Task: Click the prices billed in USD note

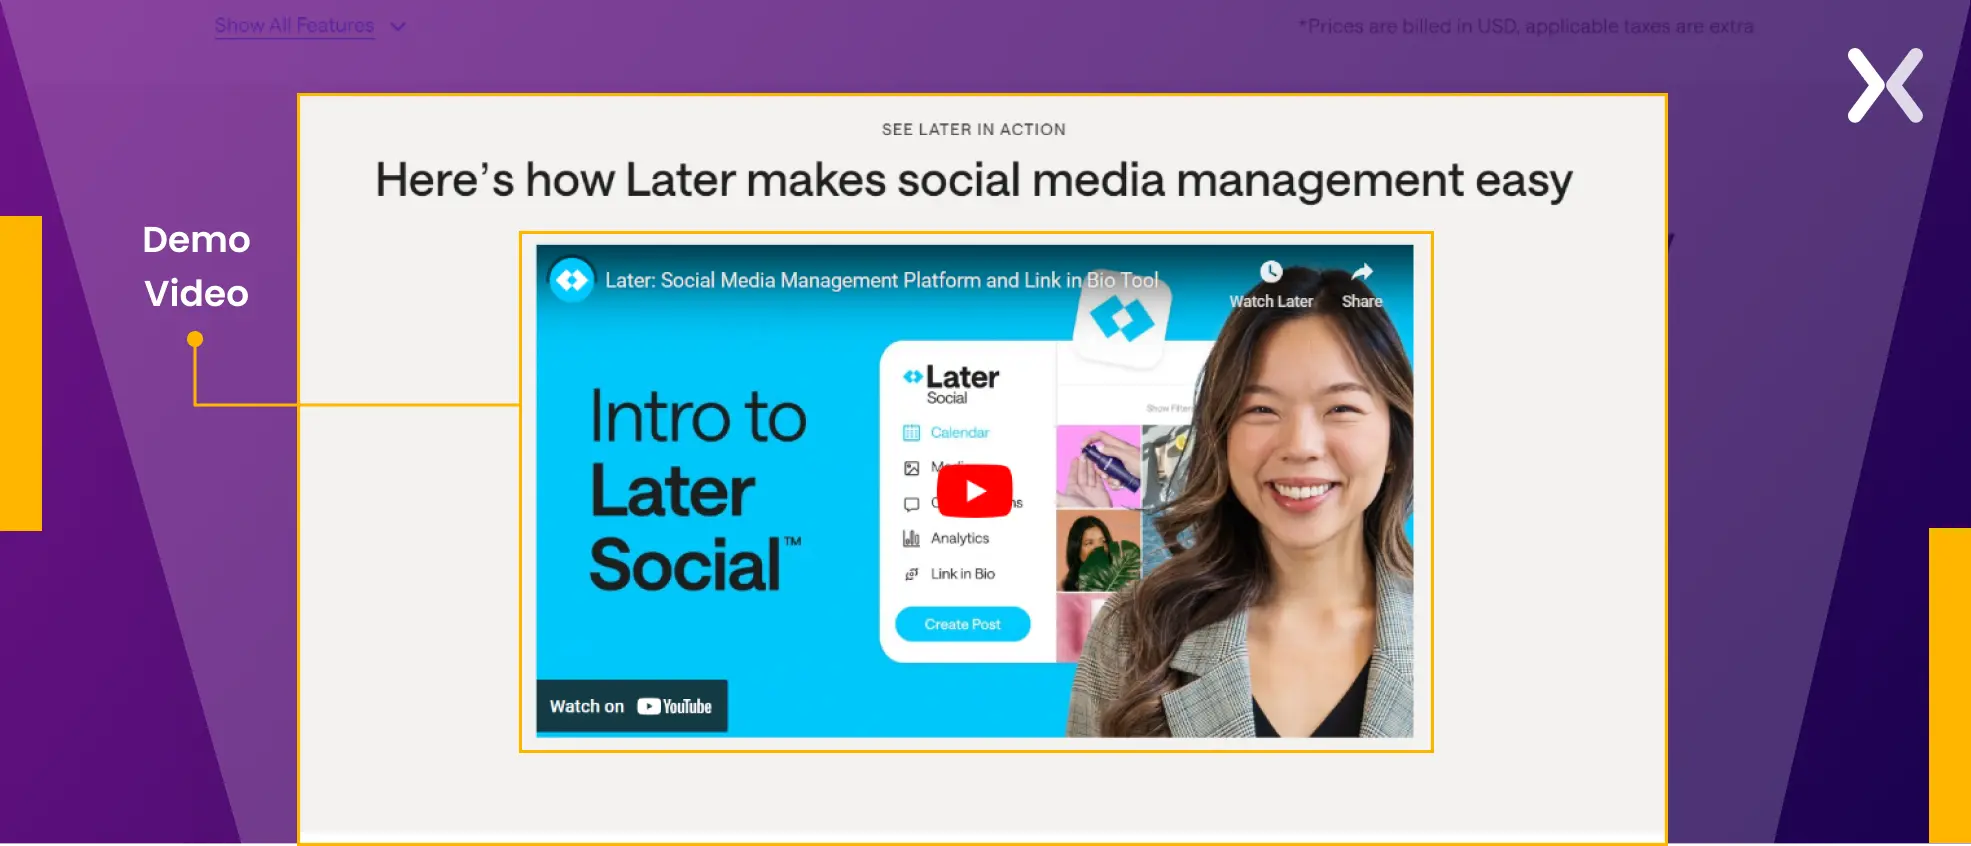Action: click(1526, 26)
